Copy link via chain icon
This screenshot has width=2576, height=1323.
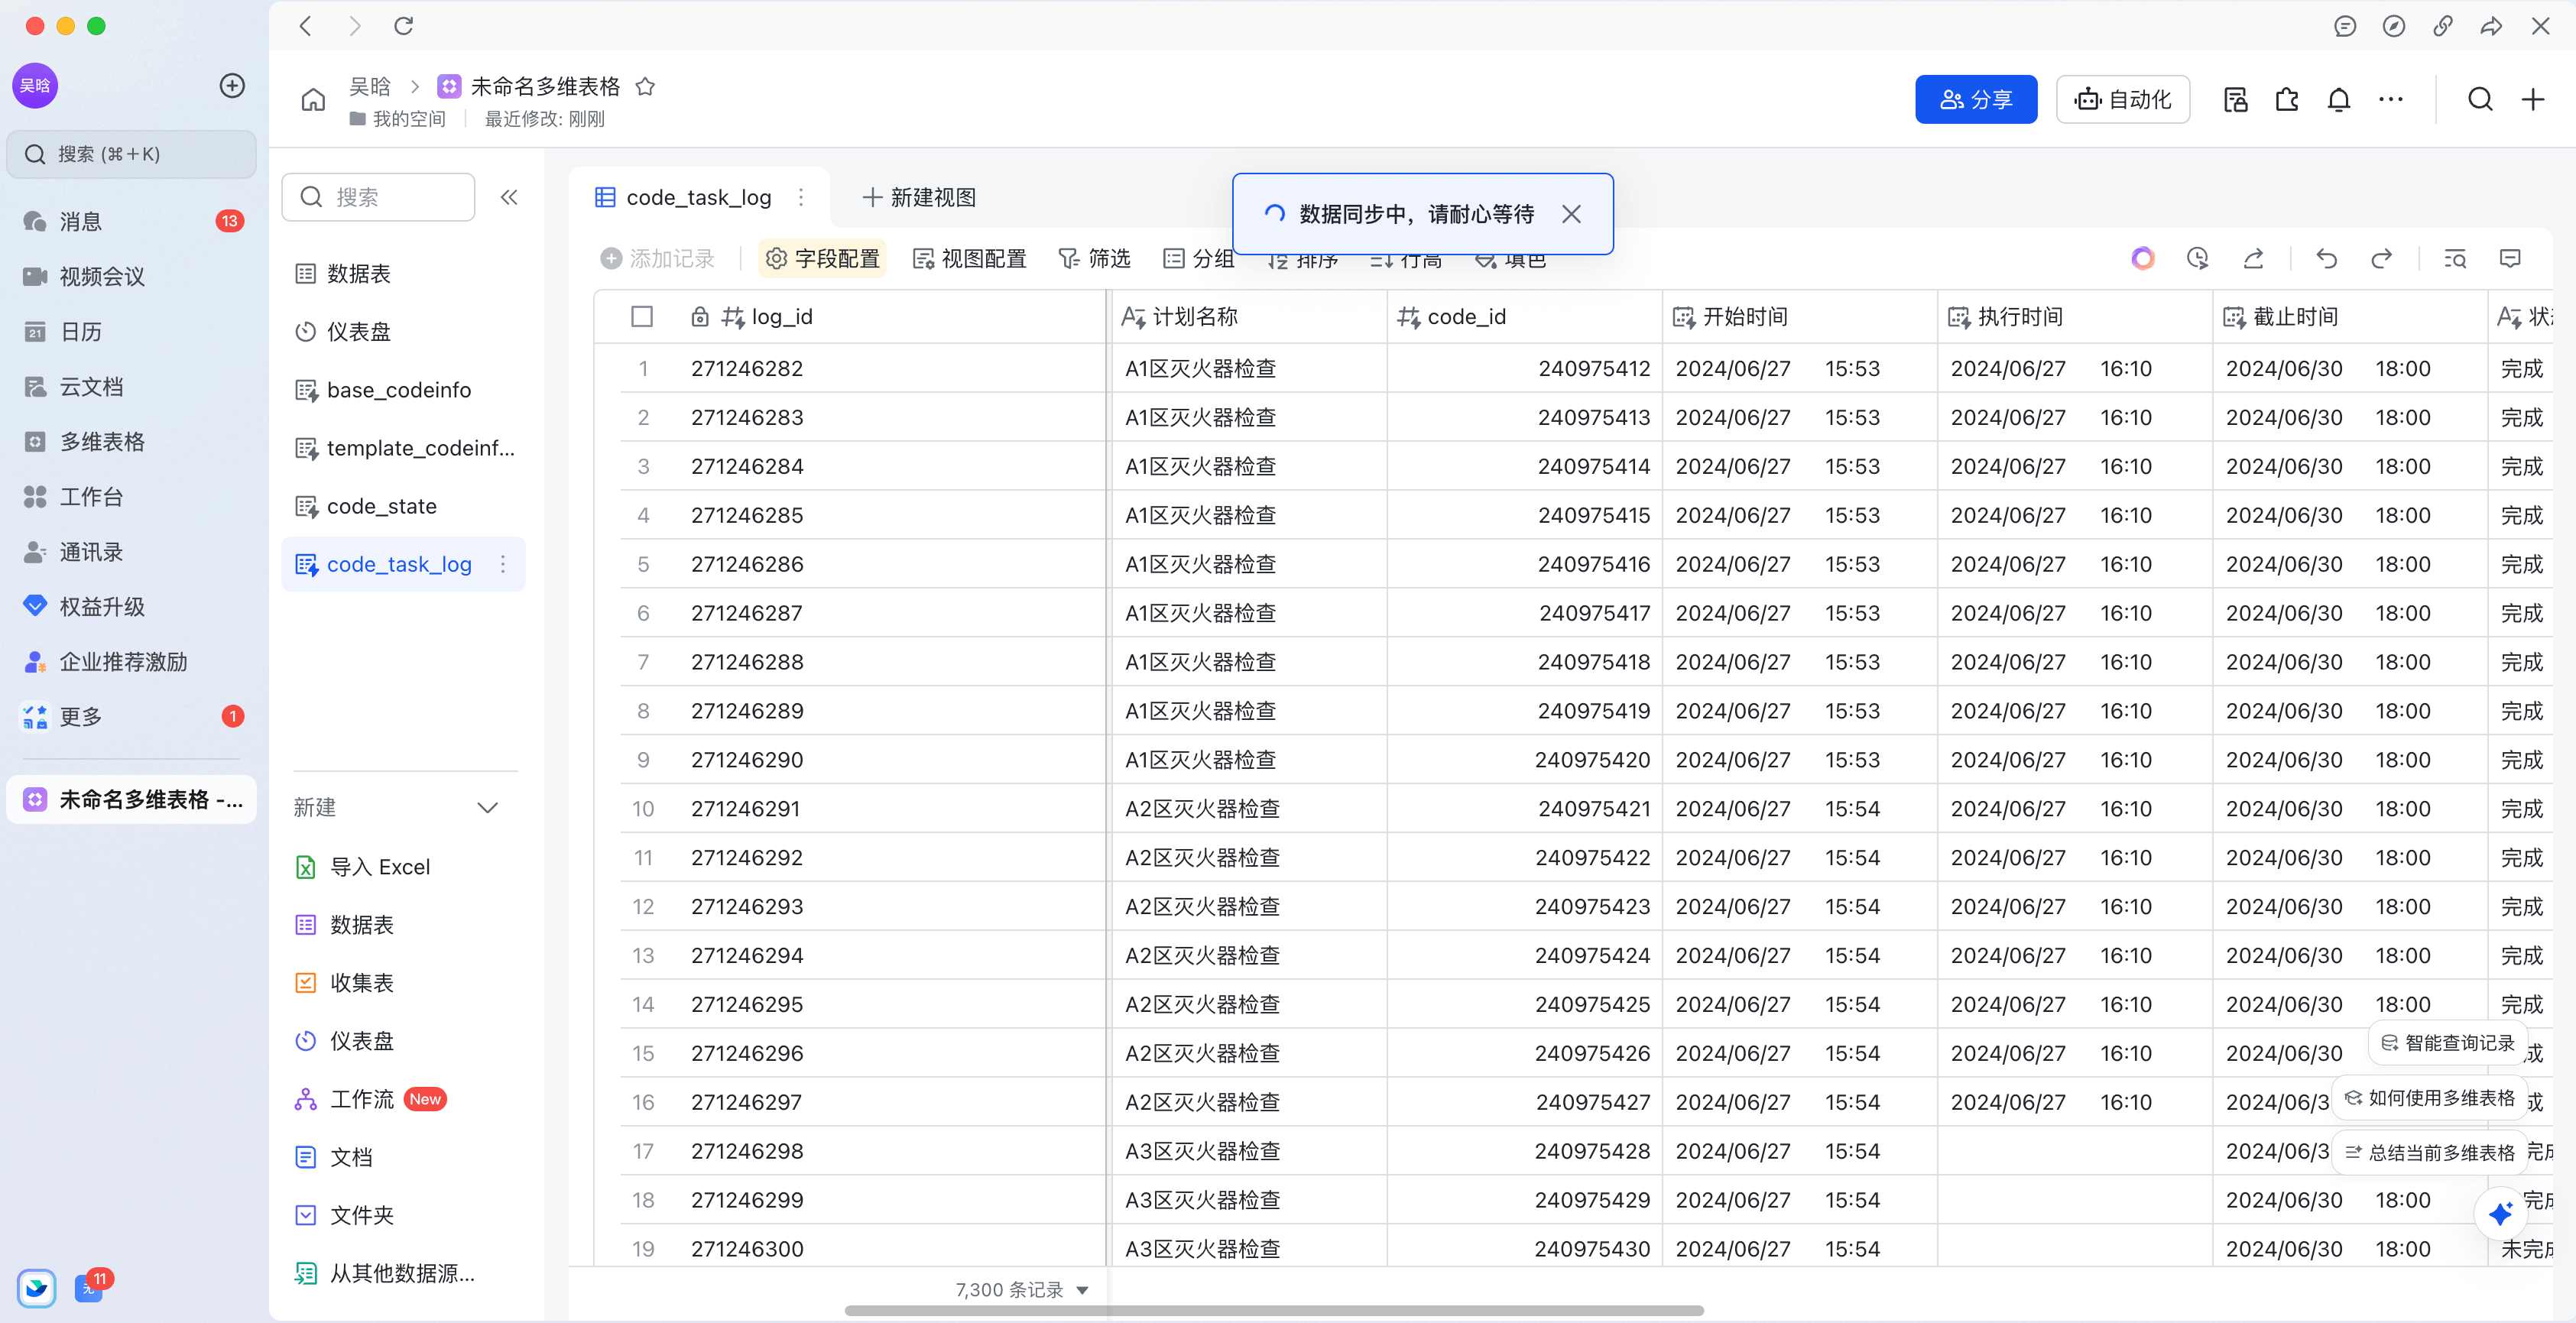point(2443,26)
